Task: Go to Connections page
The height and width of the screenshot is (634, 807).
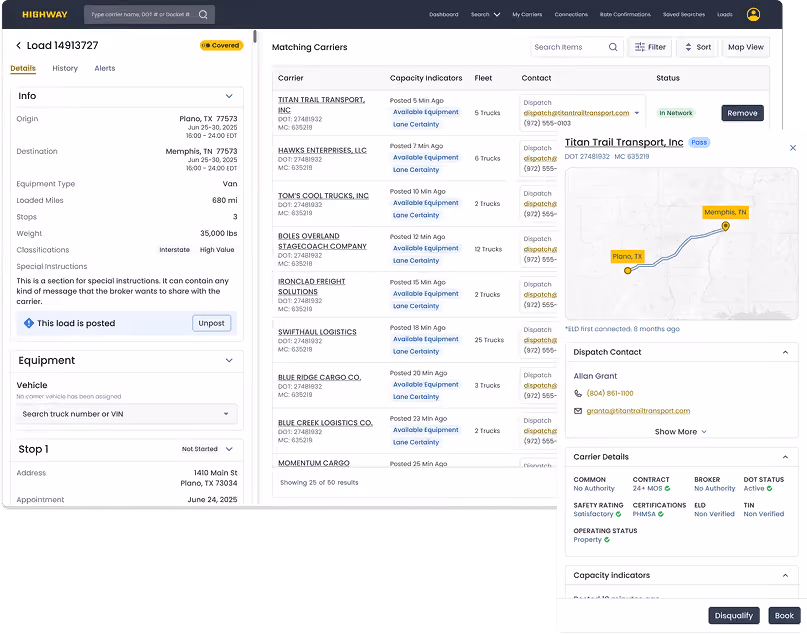Action: click(x=571, y=14)
